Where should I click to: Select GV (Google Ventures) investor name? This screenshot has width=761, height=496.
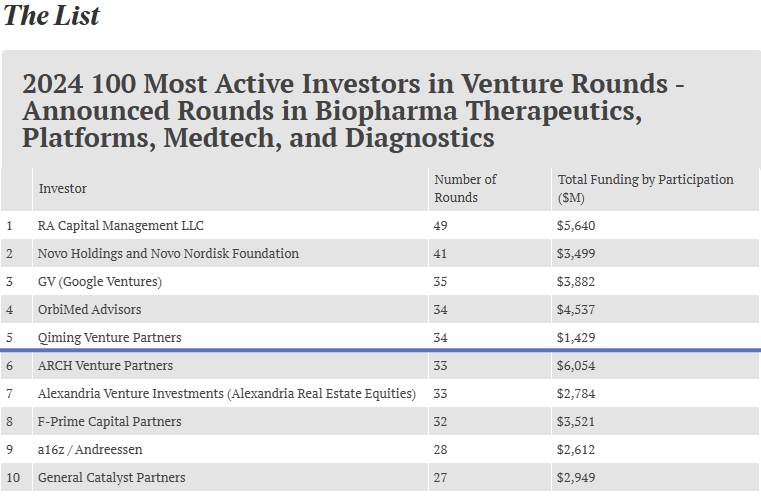tap(100, 281)
